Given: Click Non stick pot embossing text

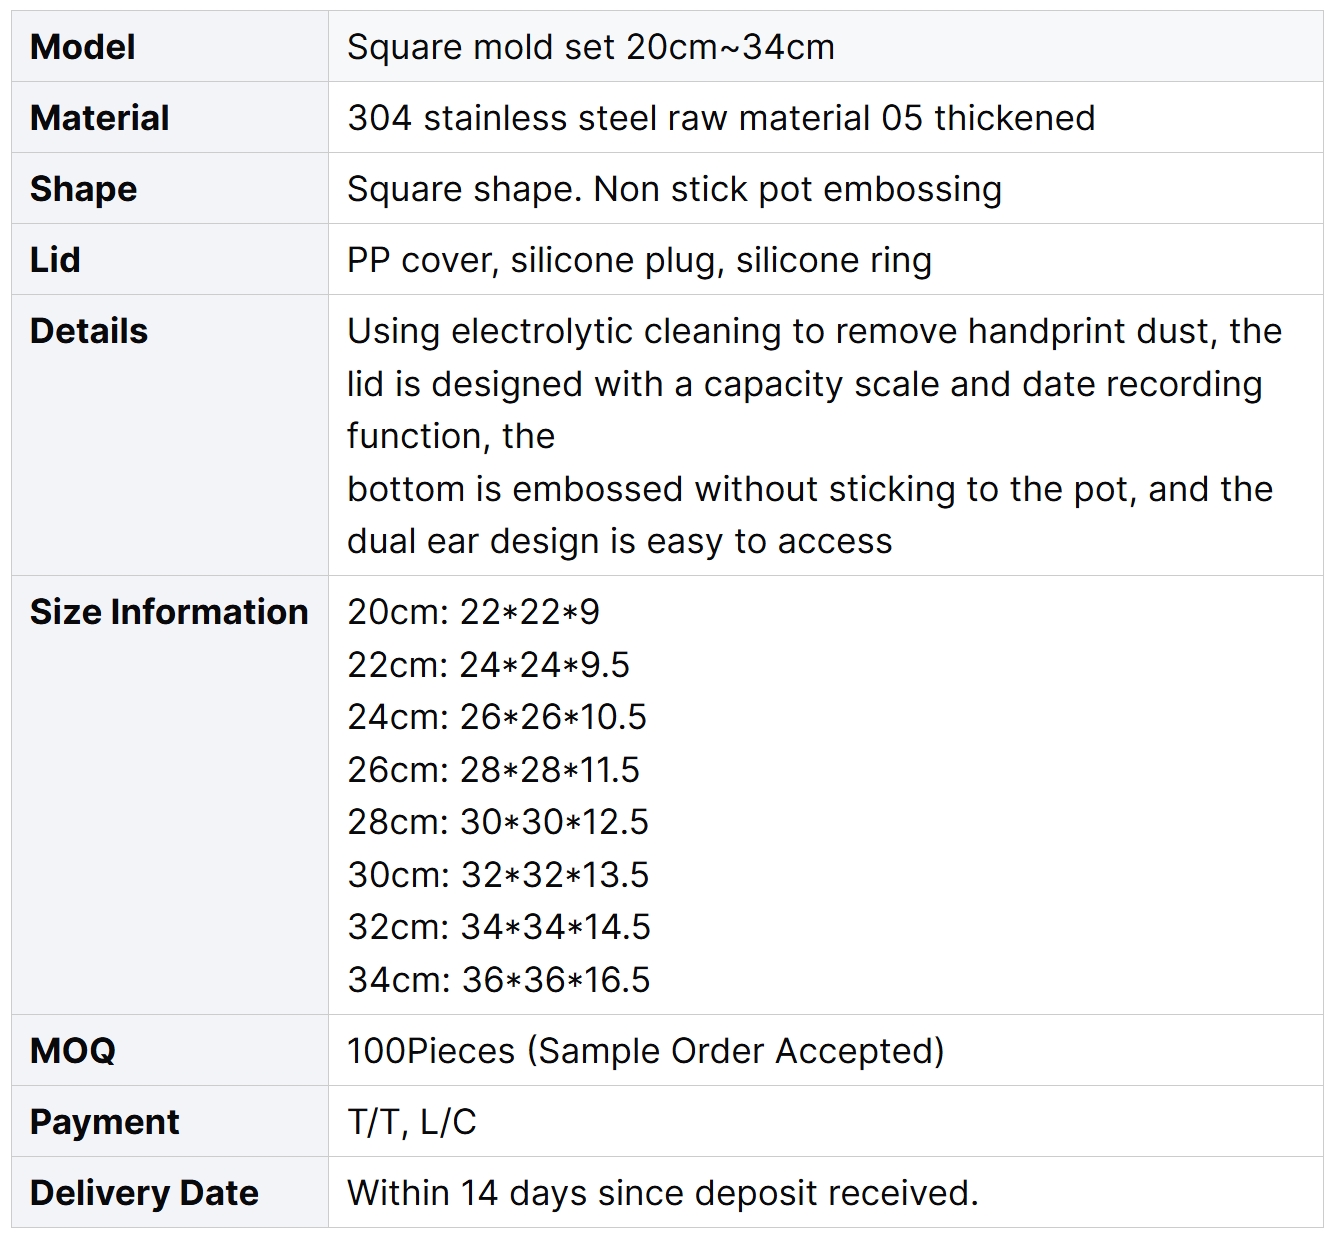Looking at the screenshot, I should click(x=798, y=189).
